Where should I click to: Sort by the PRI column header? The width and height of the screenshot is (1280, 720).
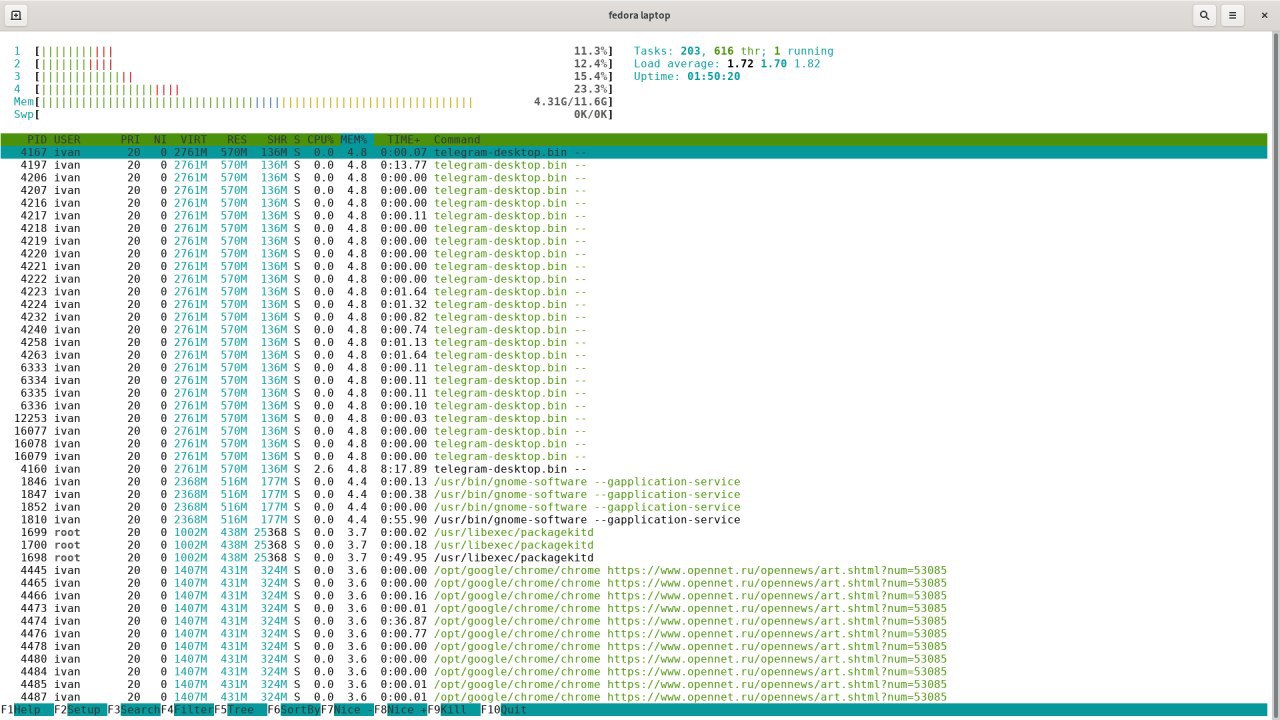pos(130,140)
